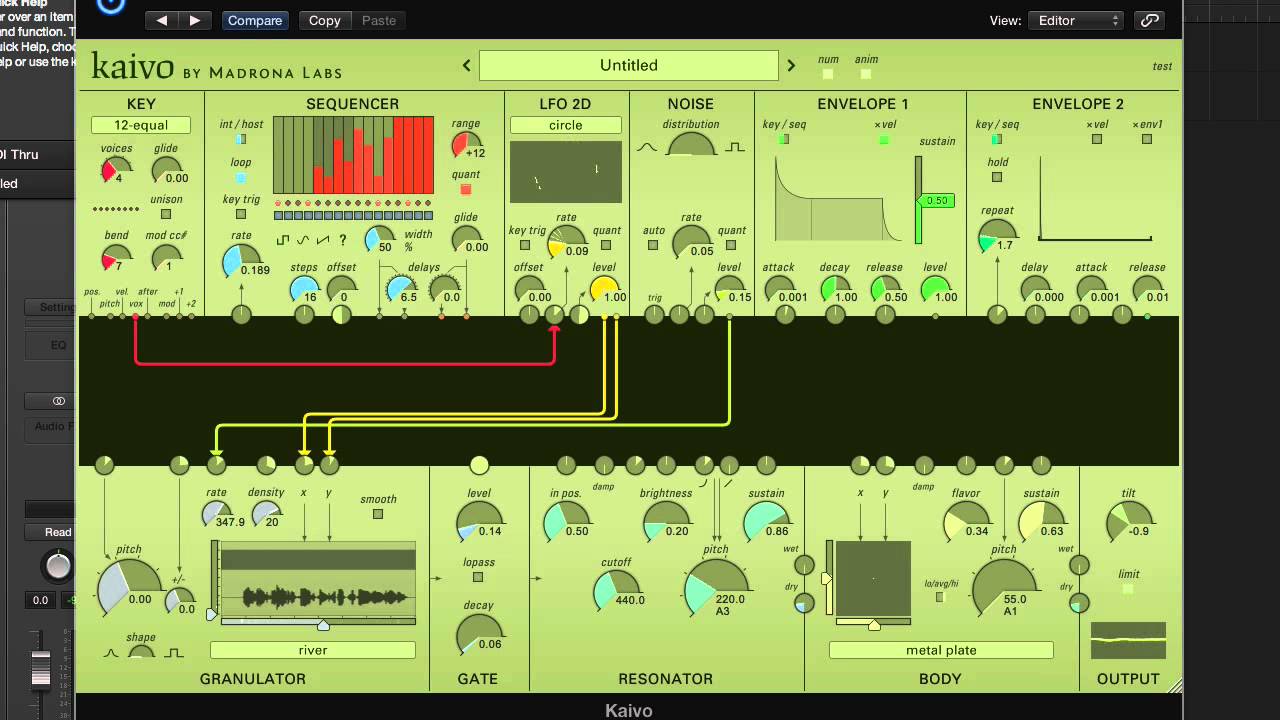
Task: Open the 12-equal tuning scale menu
Action: pyautogui.click(x=141, y=125)
